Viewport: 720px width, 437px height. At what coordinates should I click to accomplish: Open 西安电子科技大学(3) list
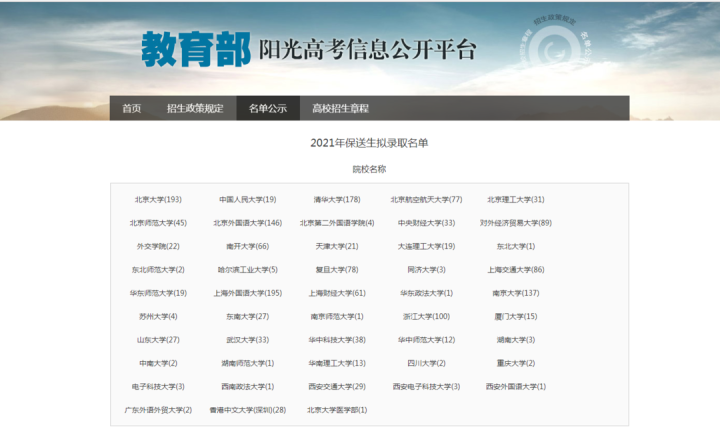tap(426, 387)
